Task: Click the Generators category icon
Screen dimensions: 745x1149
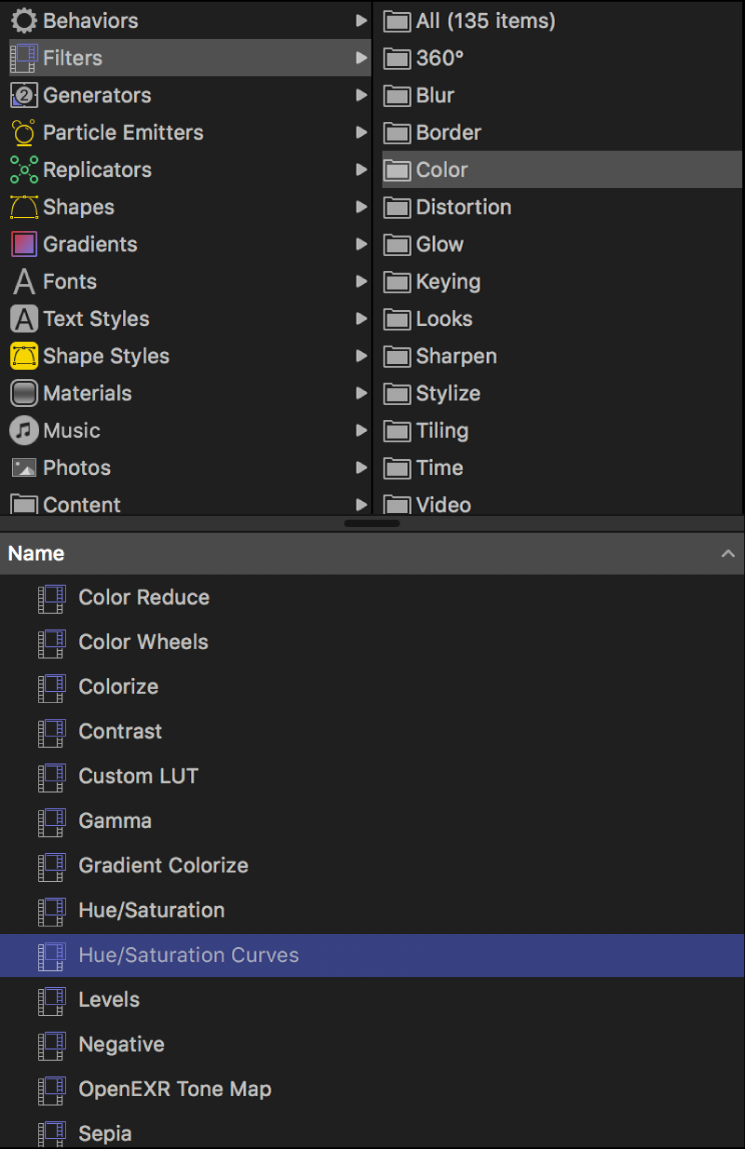Action: pos(23,95)
